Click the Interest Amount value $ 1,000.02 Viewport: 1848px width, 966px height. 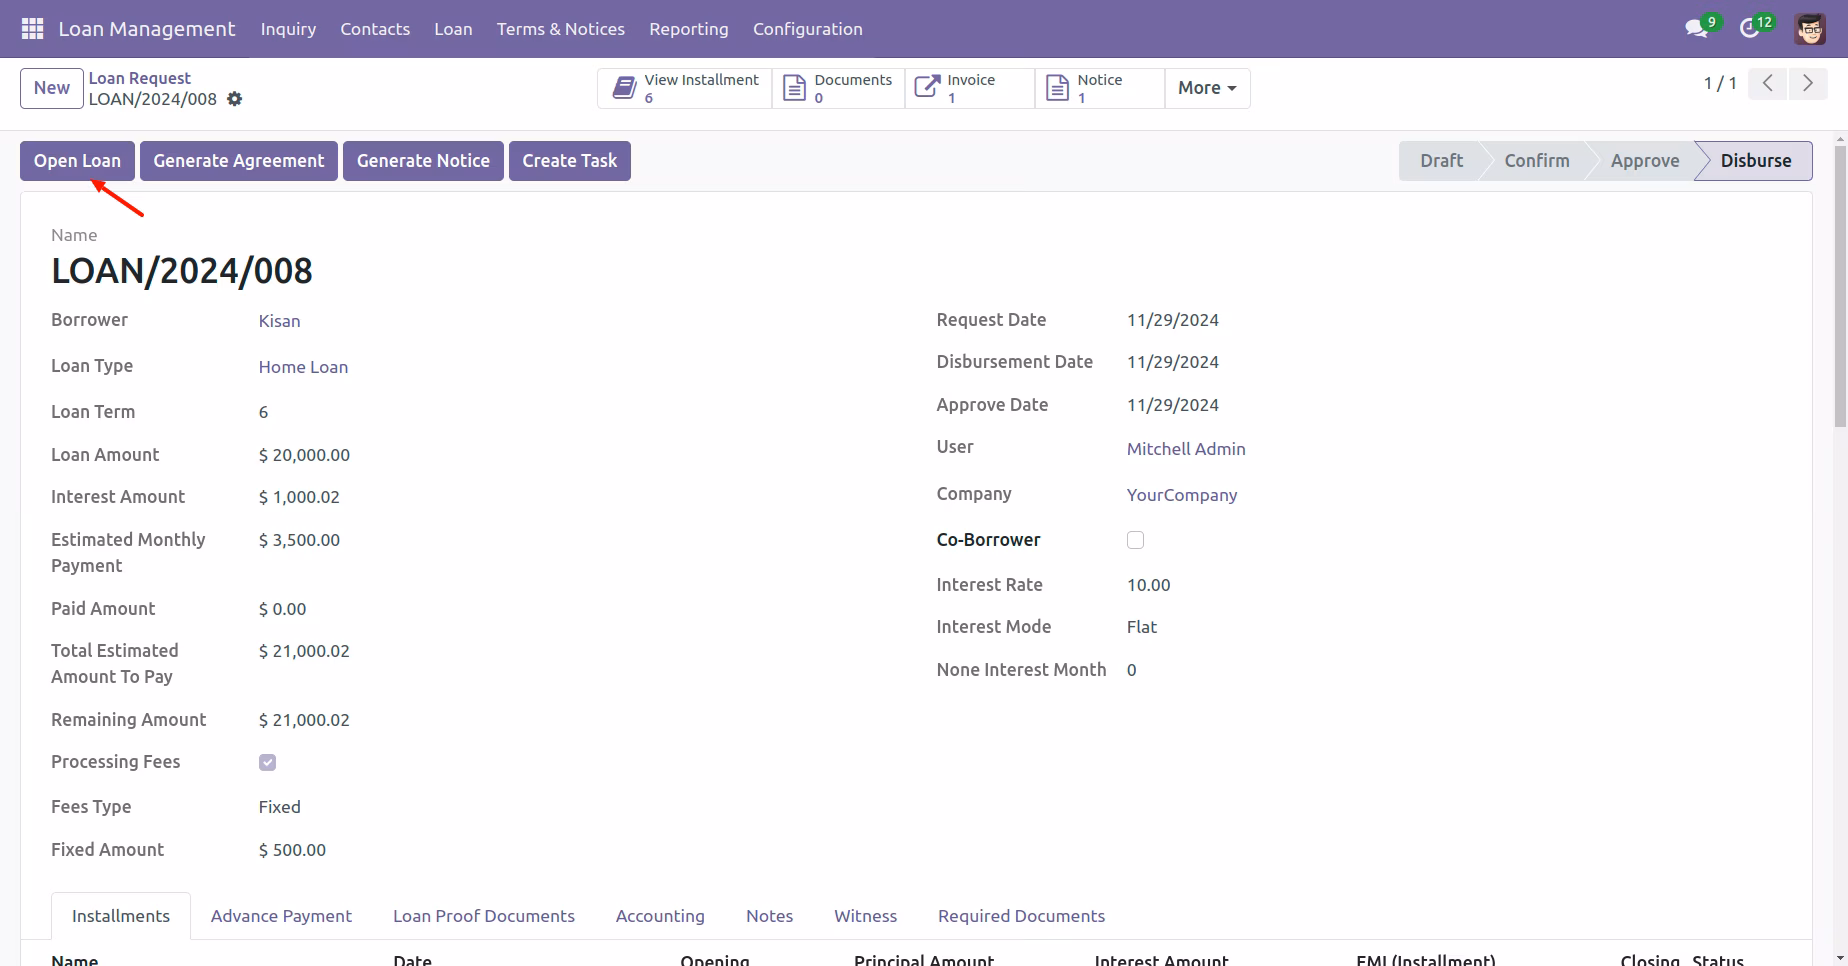(299, 497)
